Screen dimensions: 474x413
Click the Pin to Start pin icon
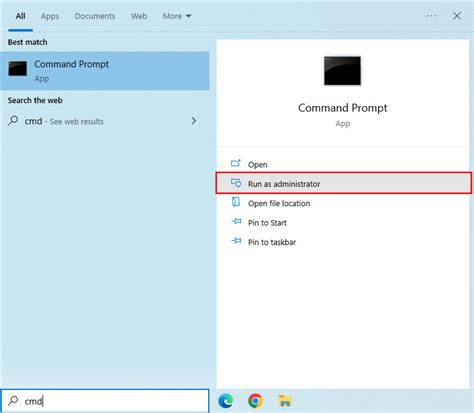click(236, 222)
